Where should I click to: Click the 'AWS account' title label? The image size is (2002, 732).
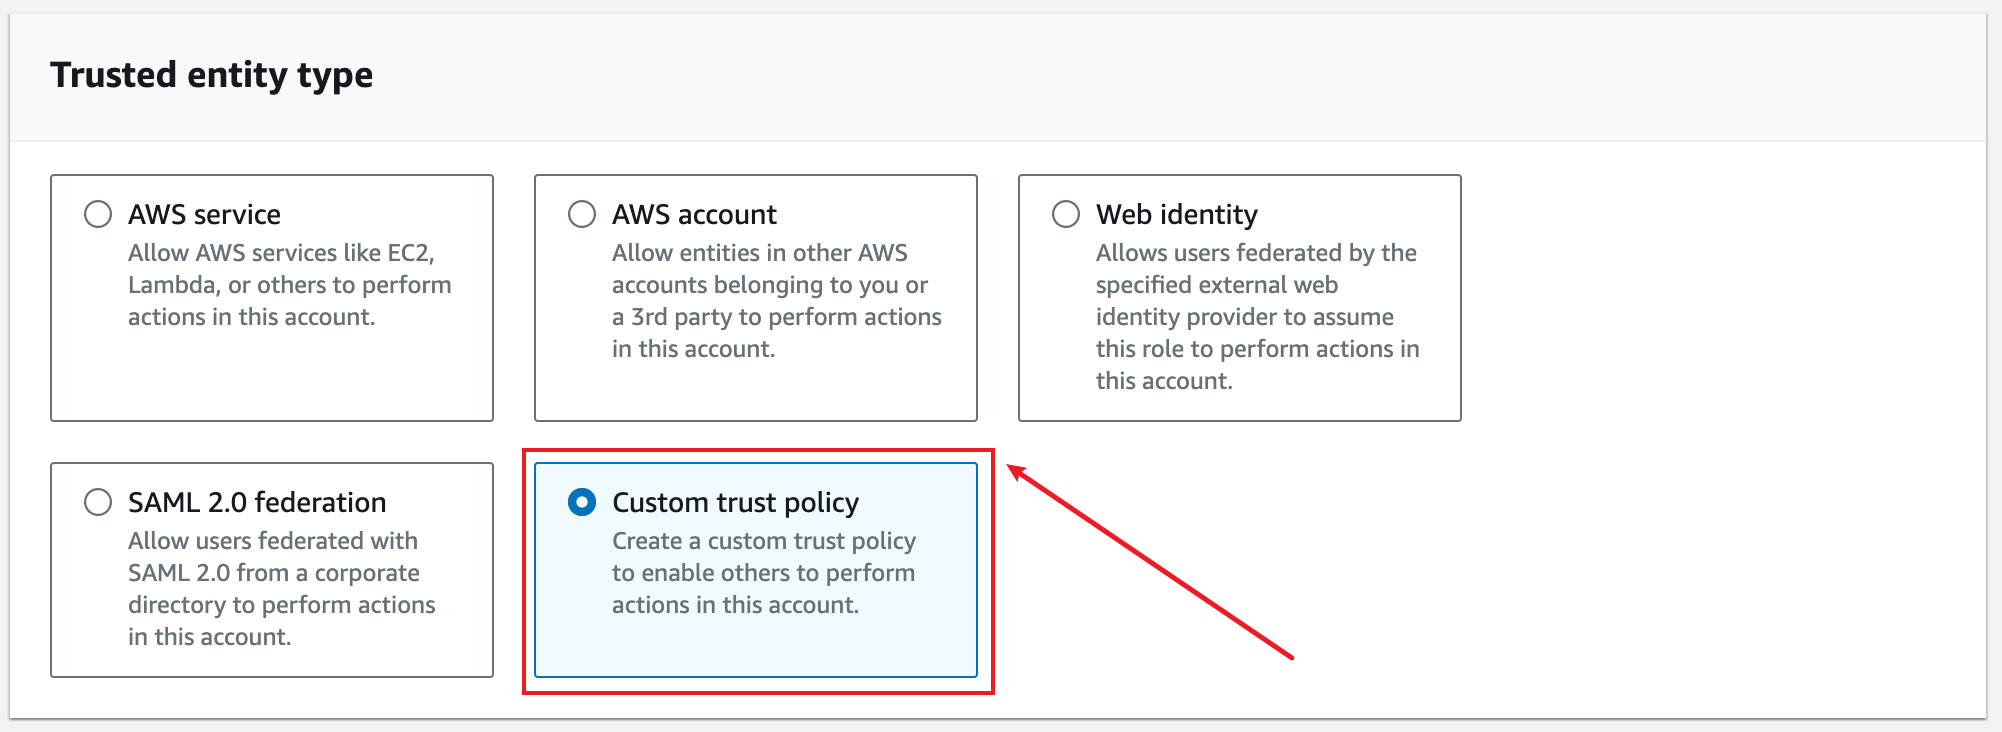pyautogui.click(x=694, y=214)
